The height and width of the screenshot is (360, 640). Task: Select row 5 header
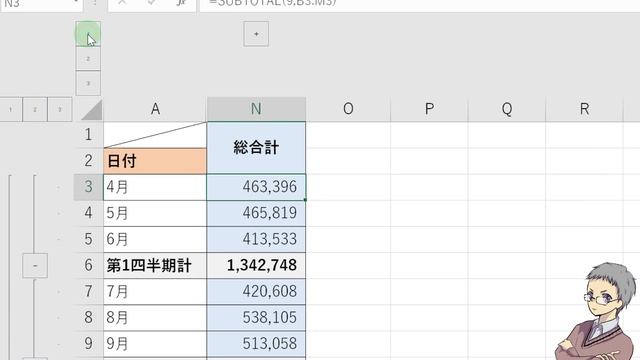(x=89, y=239)
